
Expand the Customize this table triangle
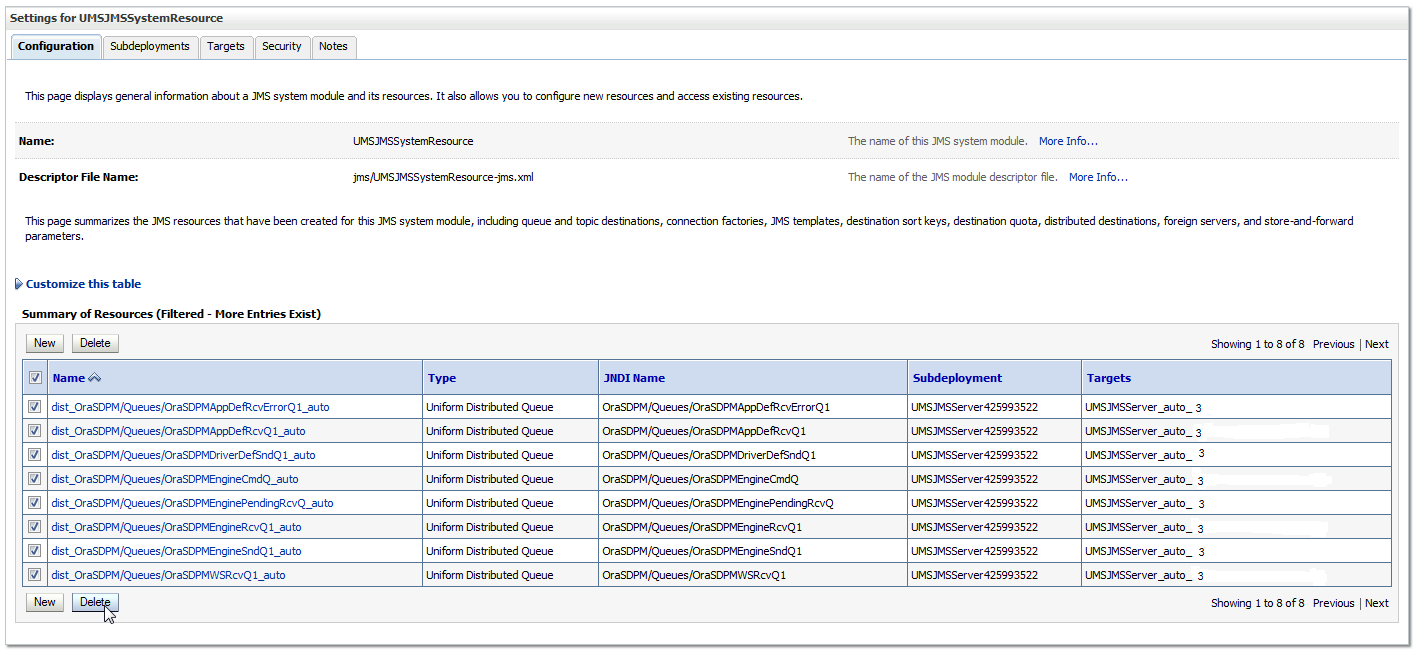[19, 284]
